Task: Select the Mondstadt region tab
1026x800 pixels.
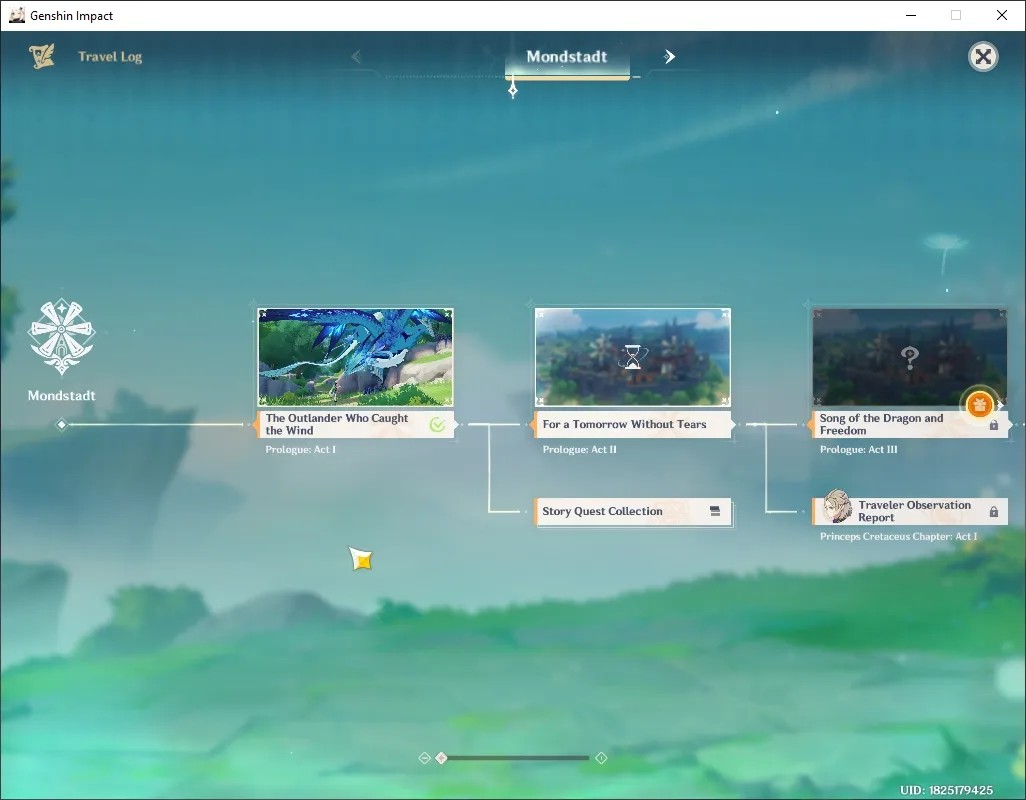Action: pyautogui.click(x=567, y=57)
